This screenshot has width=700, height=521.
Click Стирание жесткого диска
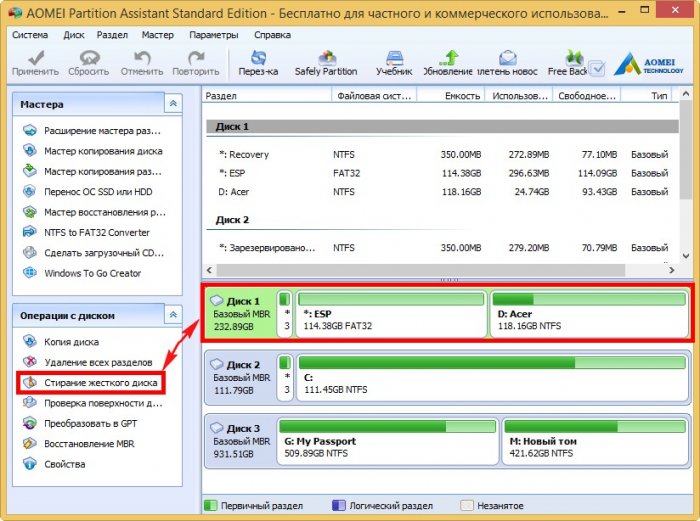92,383
